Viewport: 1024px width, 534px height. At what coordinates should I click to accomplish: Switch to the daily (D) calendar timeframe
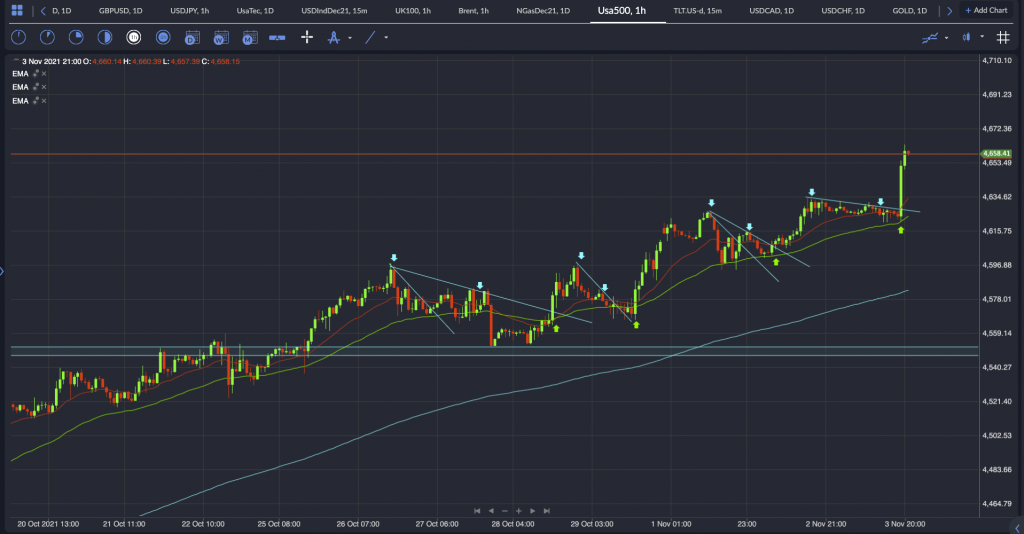coord(192,38)
